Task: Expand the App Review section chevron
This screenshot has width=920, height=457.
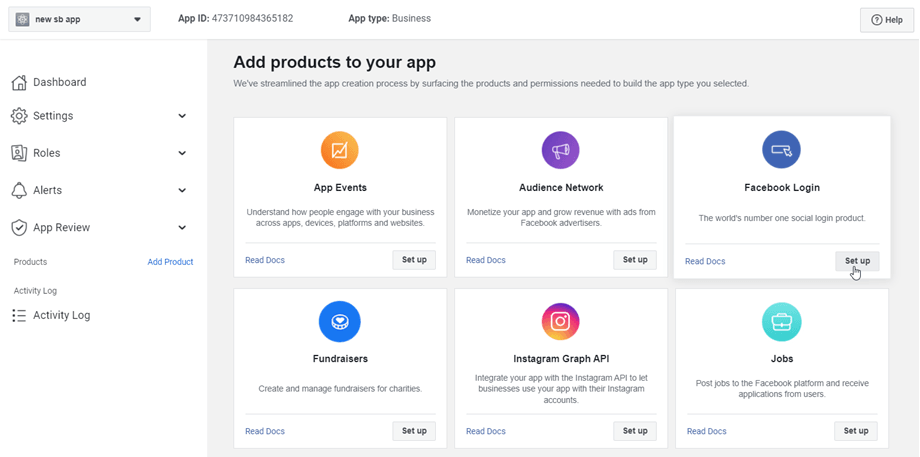Action: tap(182, 228)
